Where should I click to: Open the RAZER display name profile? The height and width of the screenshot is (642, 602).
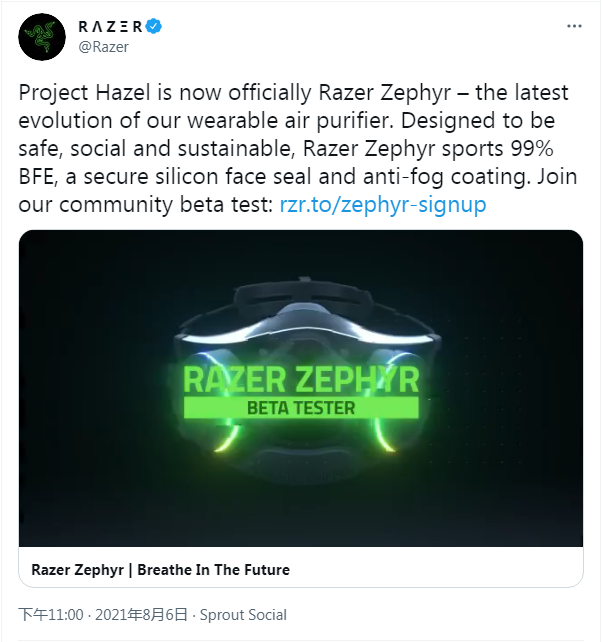pos(109,25)
